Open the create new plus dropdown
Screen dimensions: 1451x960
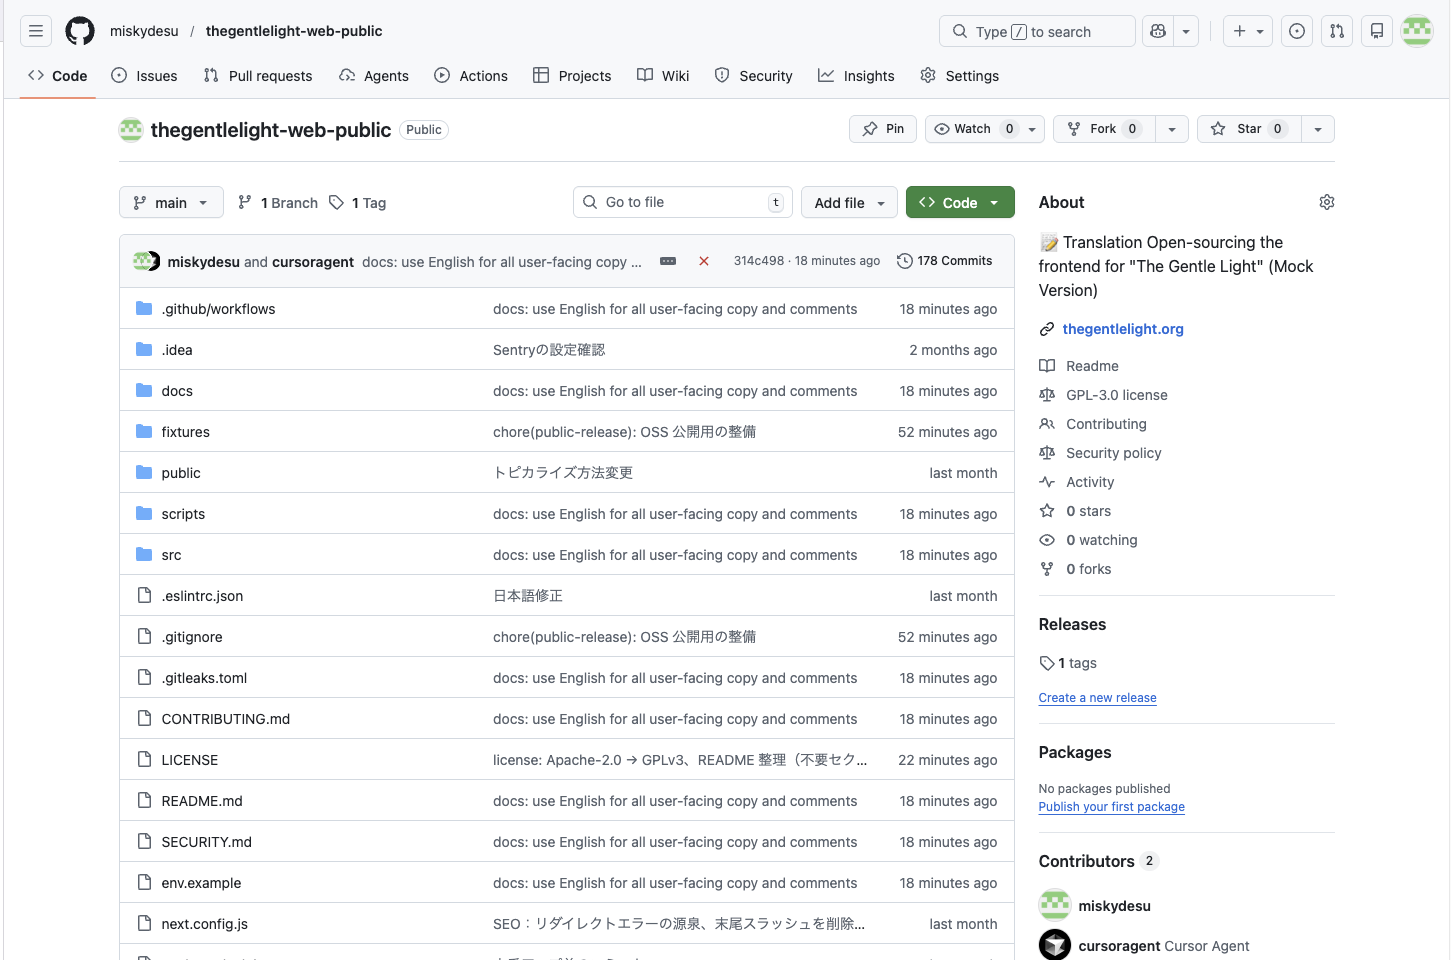[x=1248, y=31]
